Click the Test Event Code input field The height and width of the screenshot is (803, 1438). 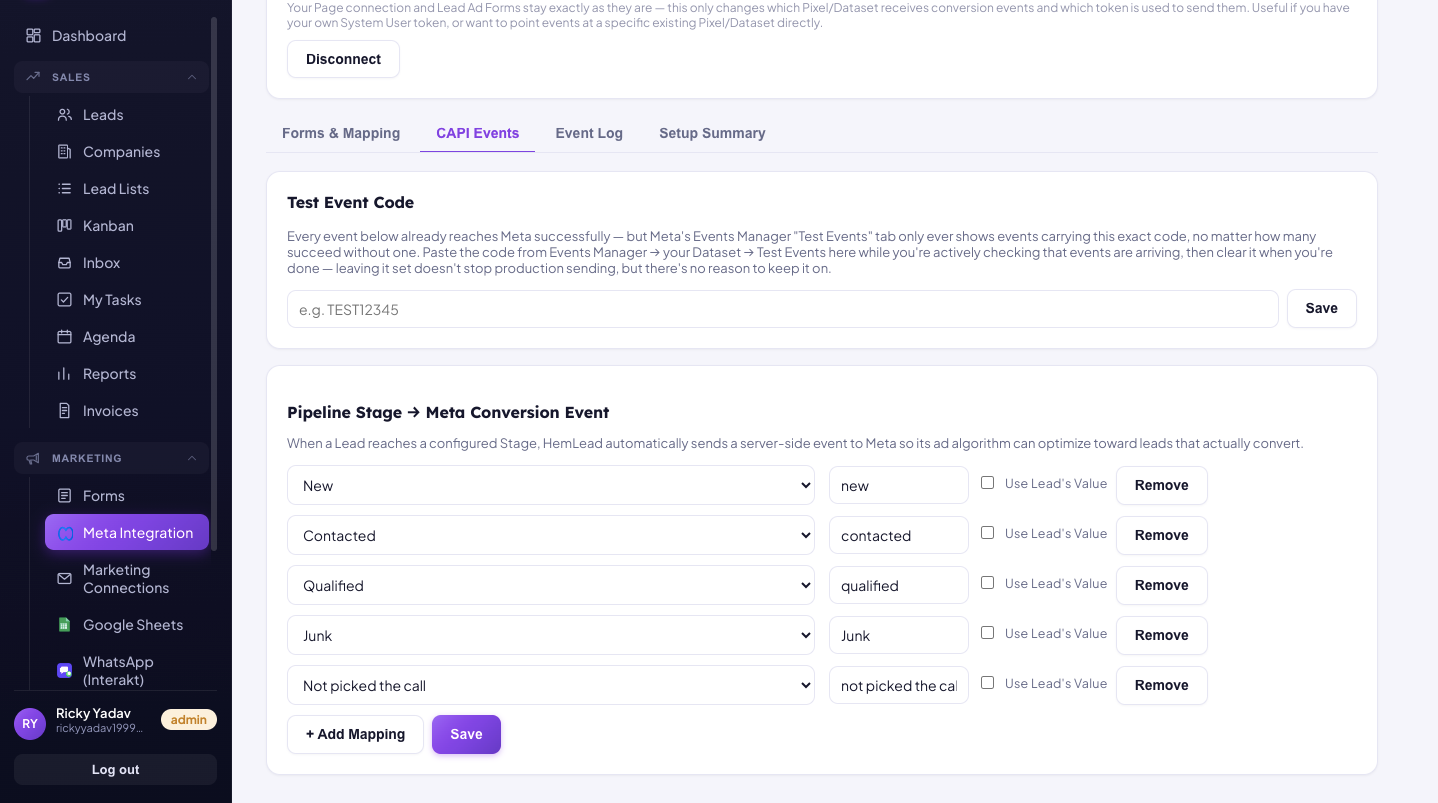click(782, 309)
